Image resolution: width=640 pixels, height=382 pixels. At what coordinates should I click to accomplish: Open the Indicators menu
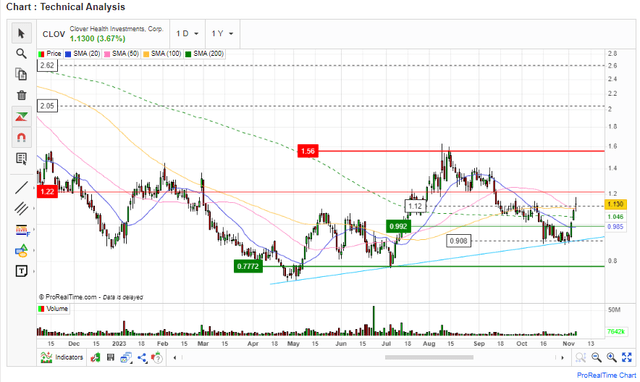(x=62, y=358)
